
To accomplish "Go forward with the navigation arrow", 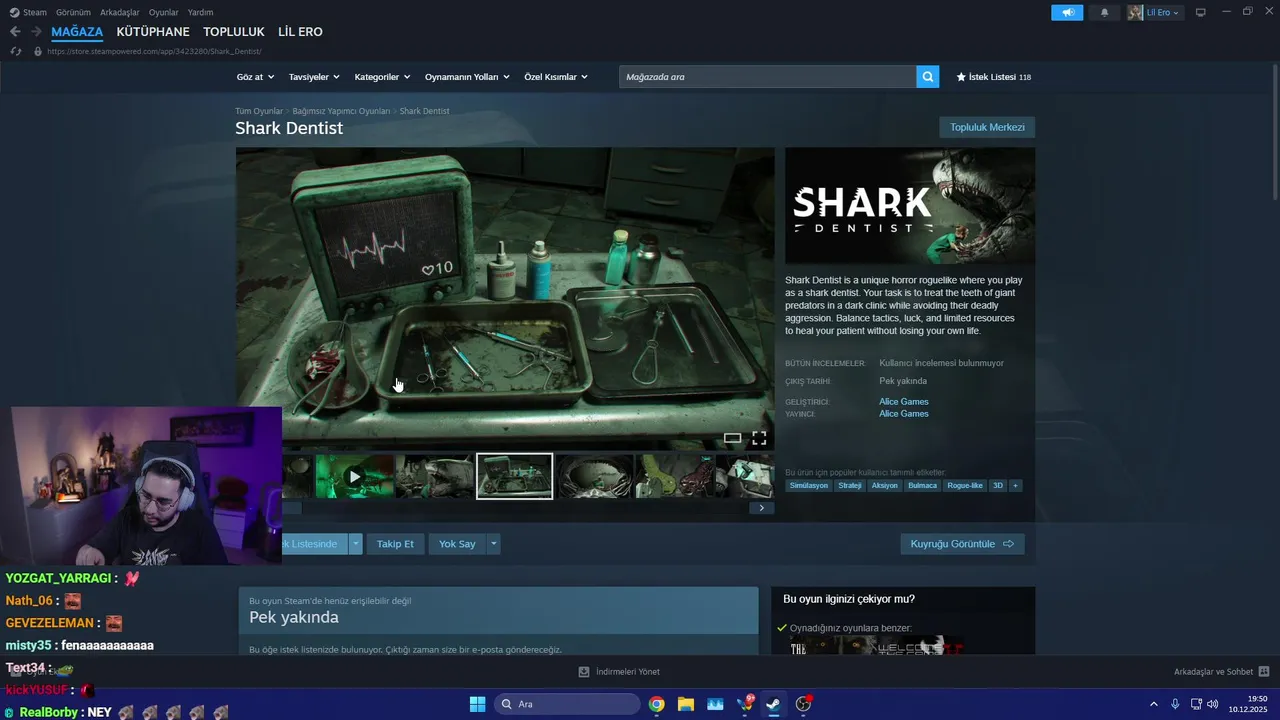I will (36, 32).
